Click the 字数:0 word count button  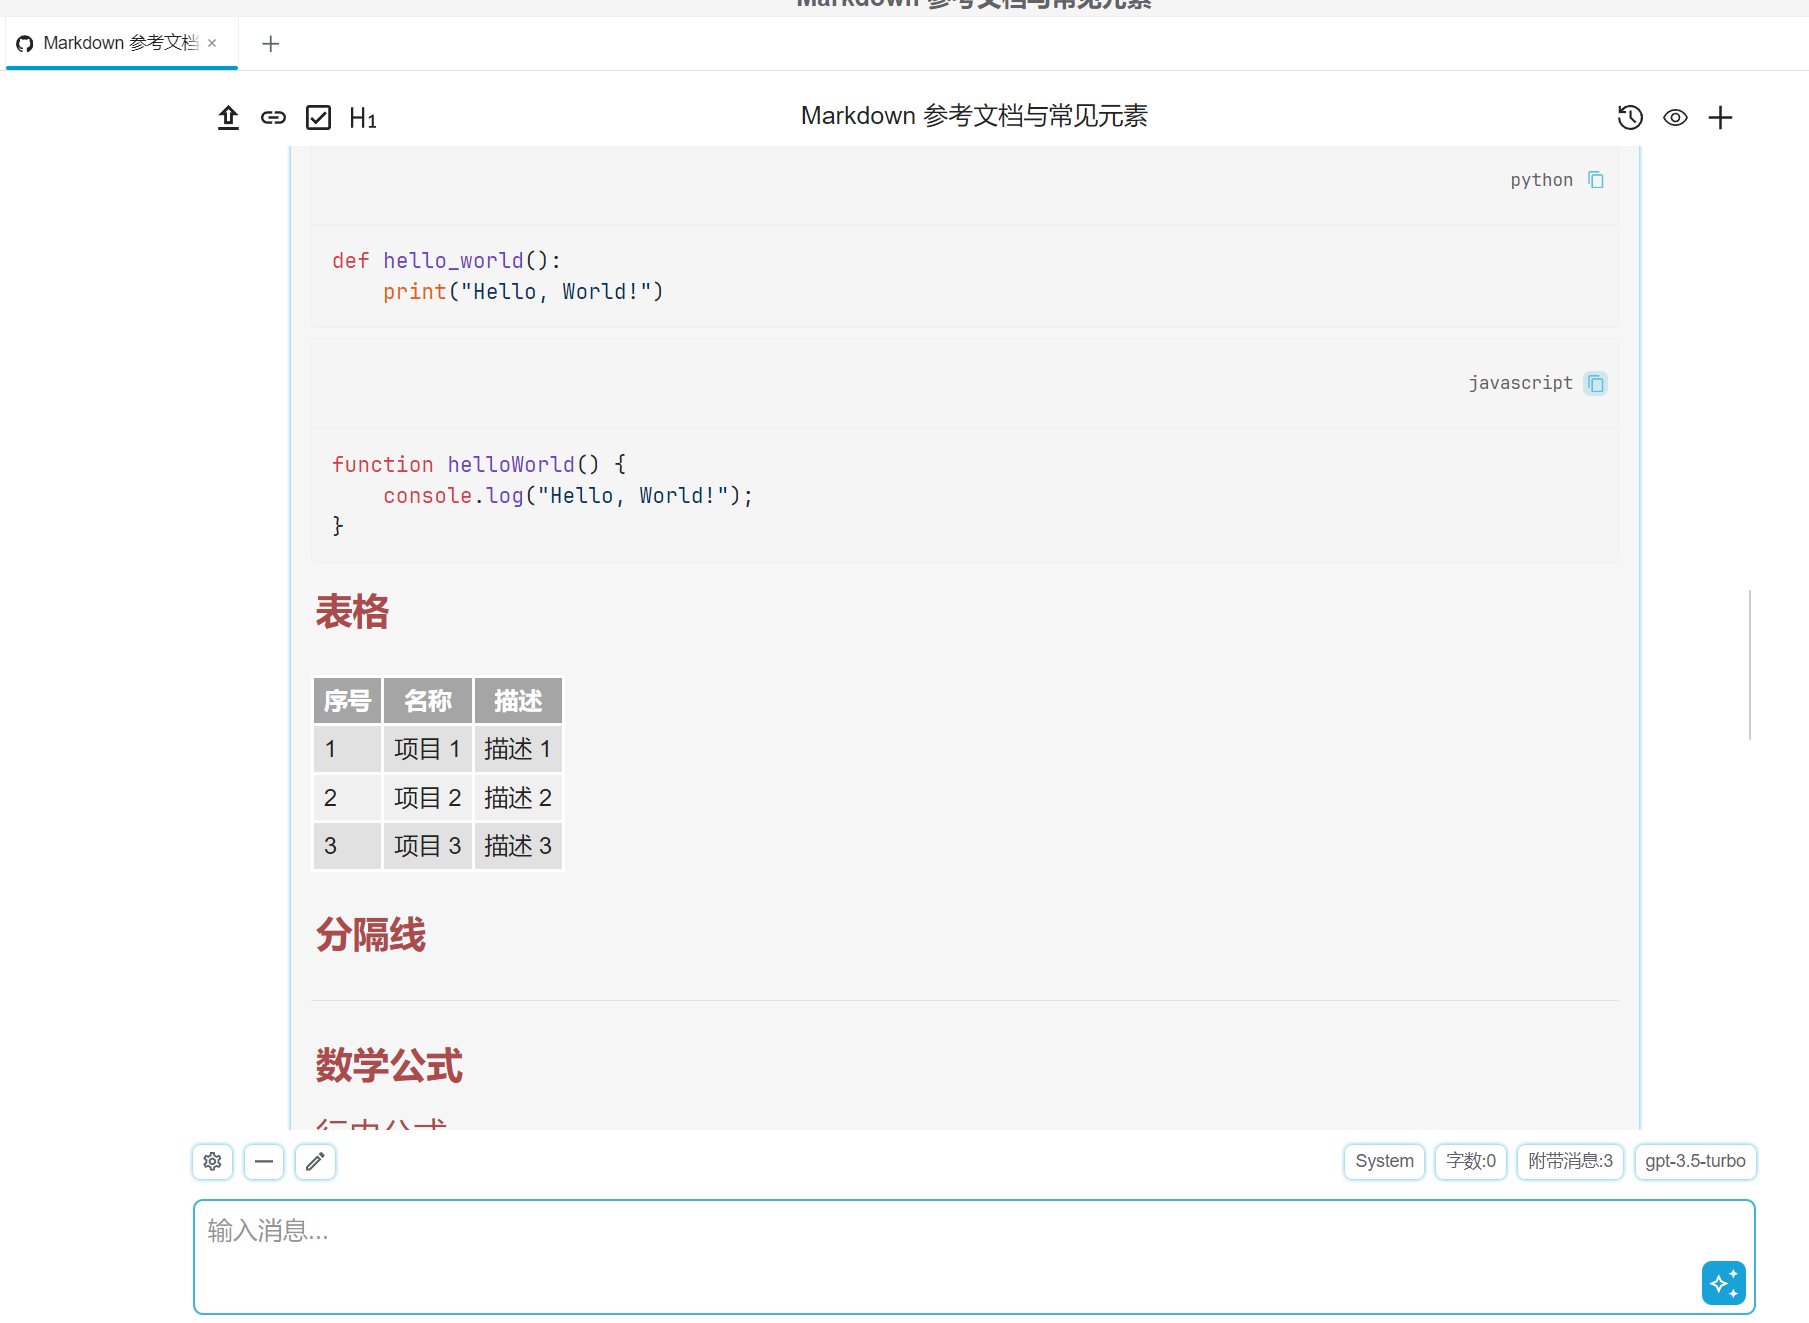click(x=1470, y=1162)
